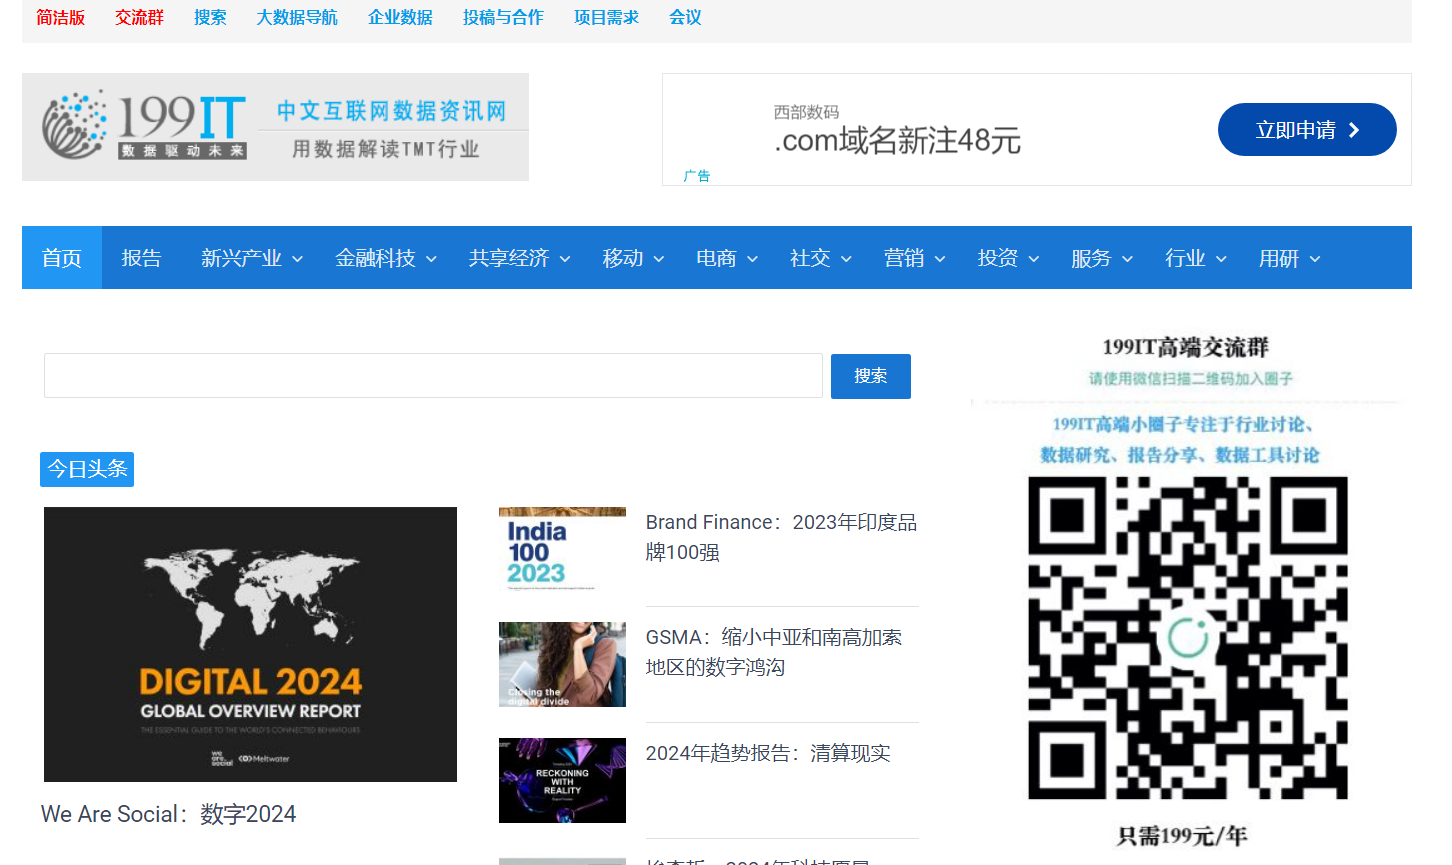Open the 交流群 link
The image size is (1452, 865).
139,17
